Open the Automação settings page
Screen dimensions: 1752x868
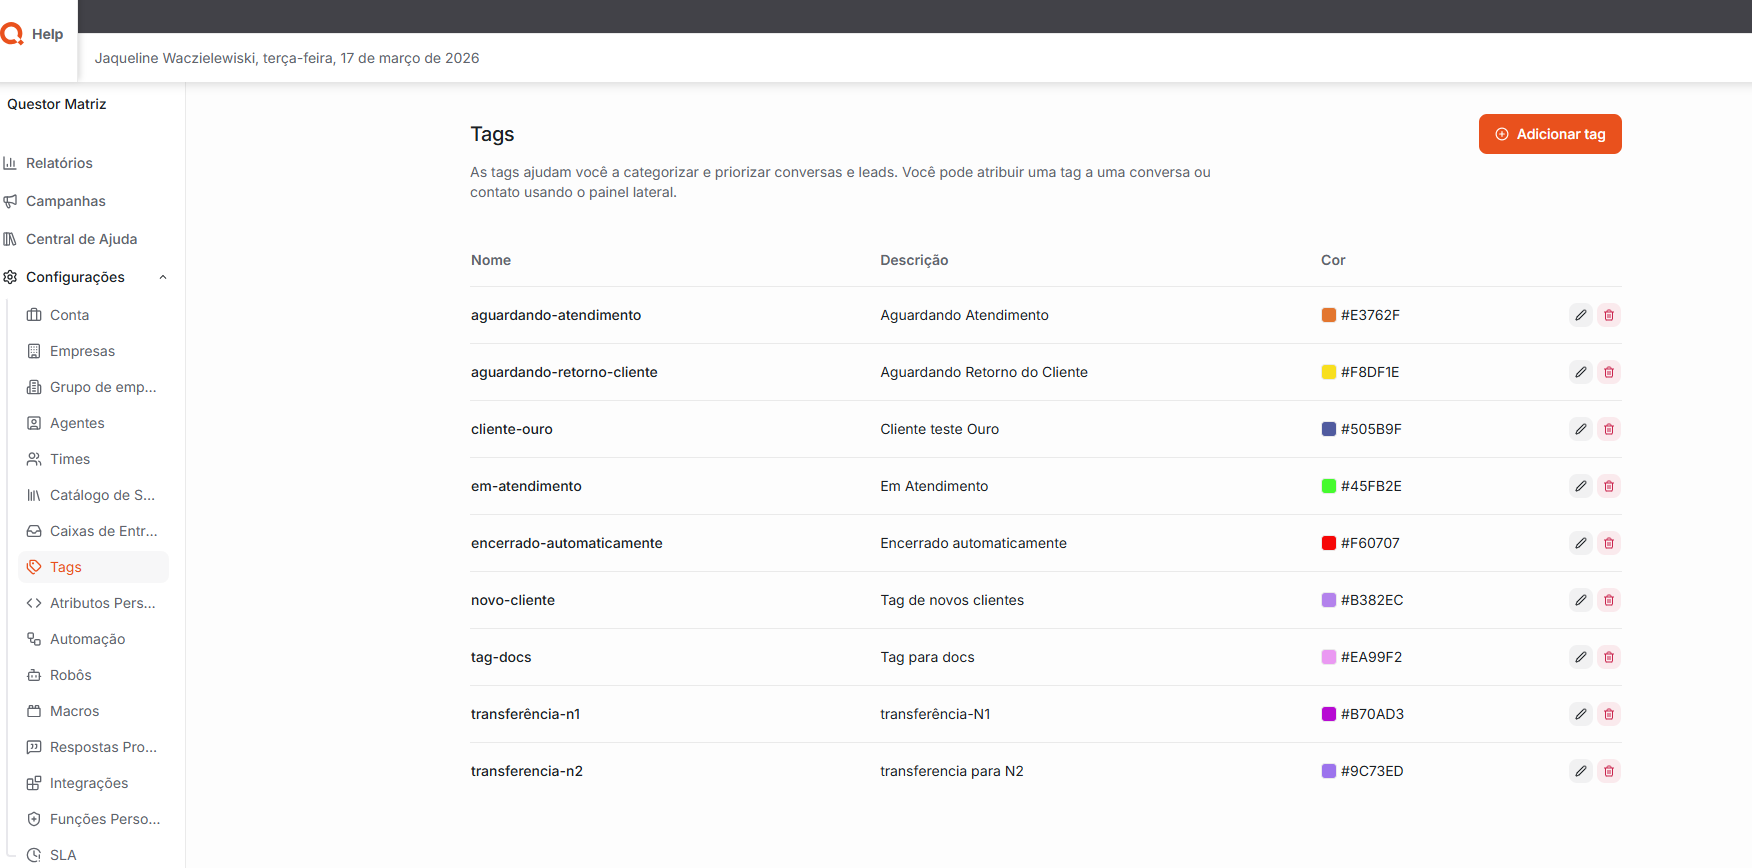point(87,639)
